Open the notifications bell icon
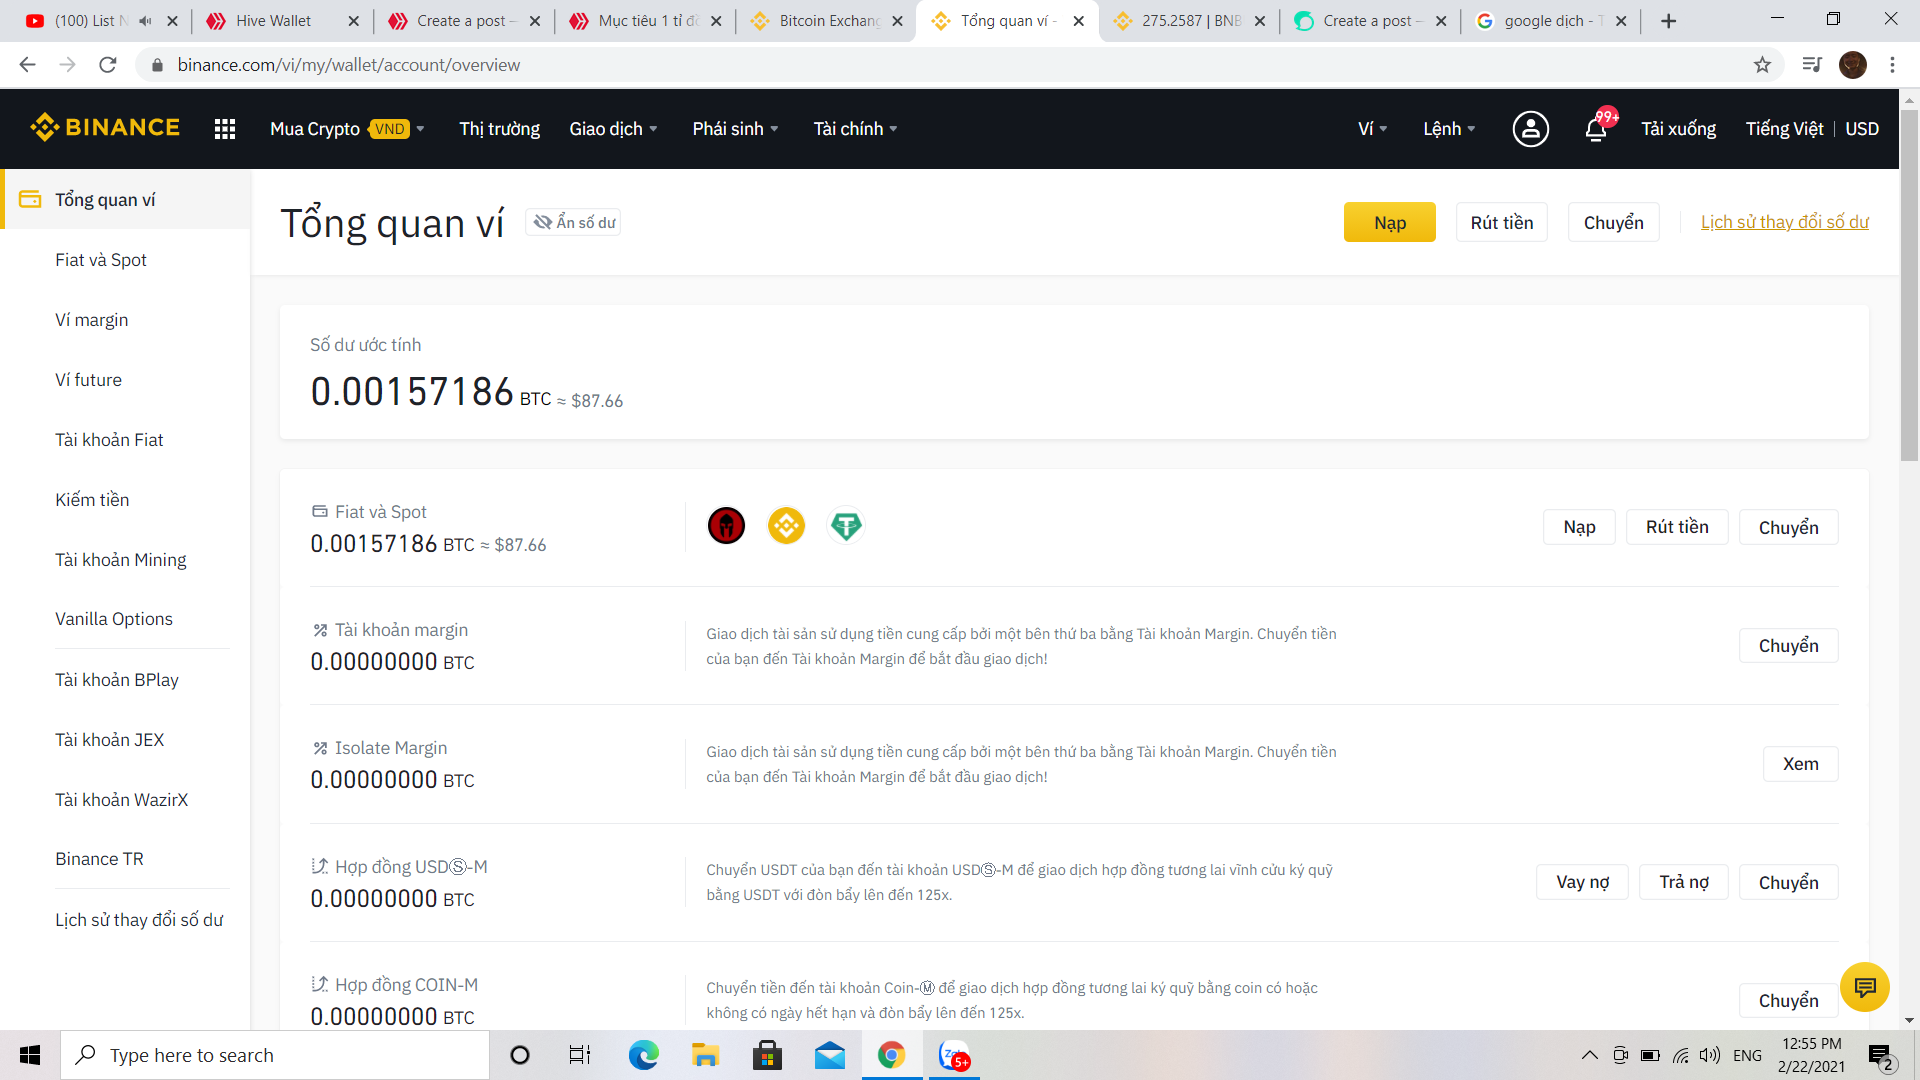 pos(1596,129)
